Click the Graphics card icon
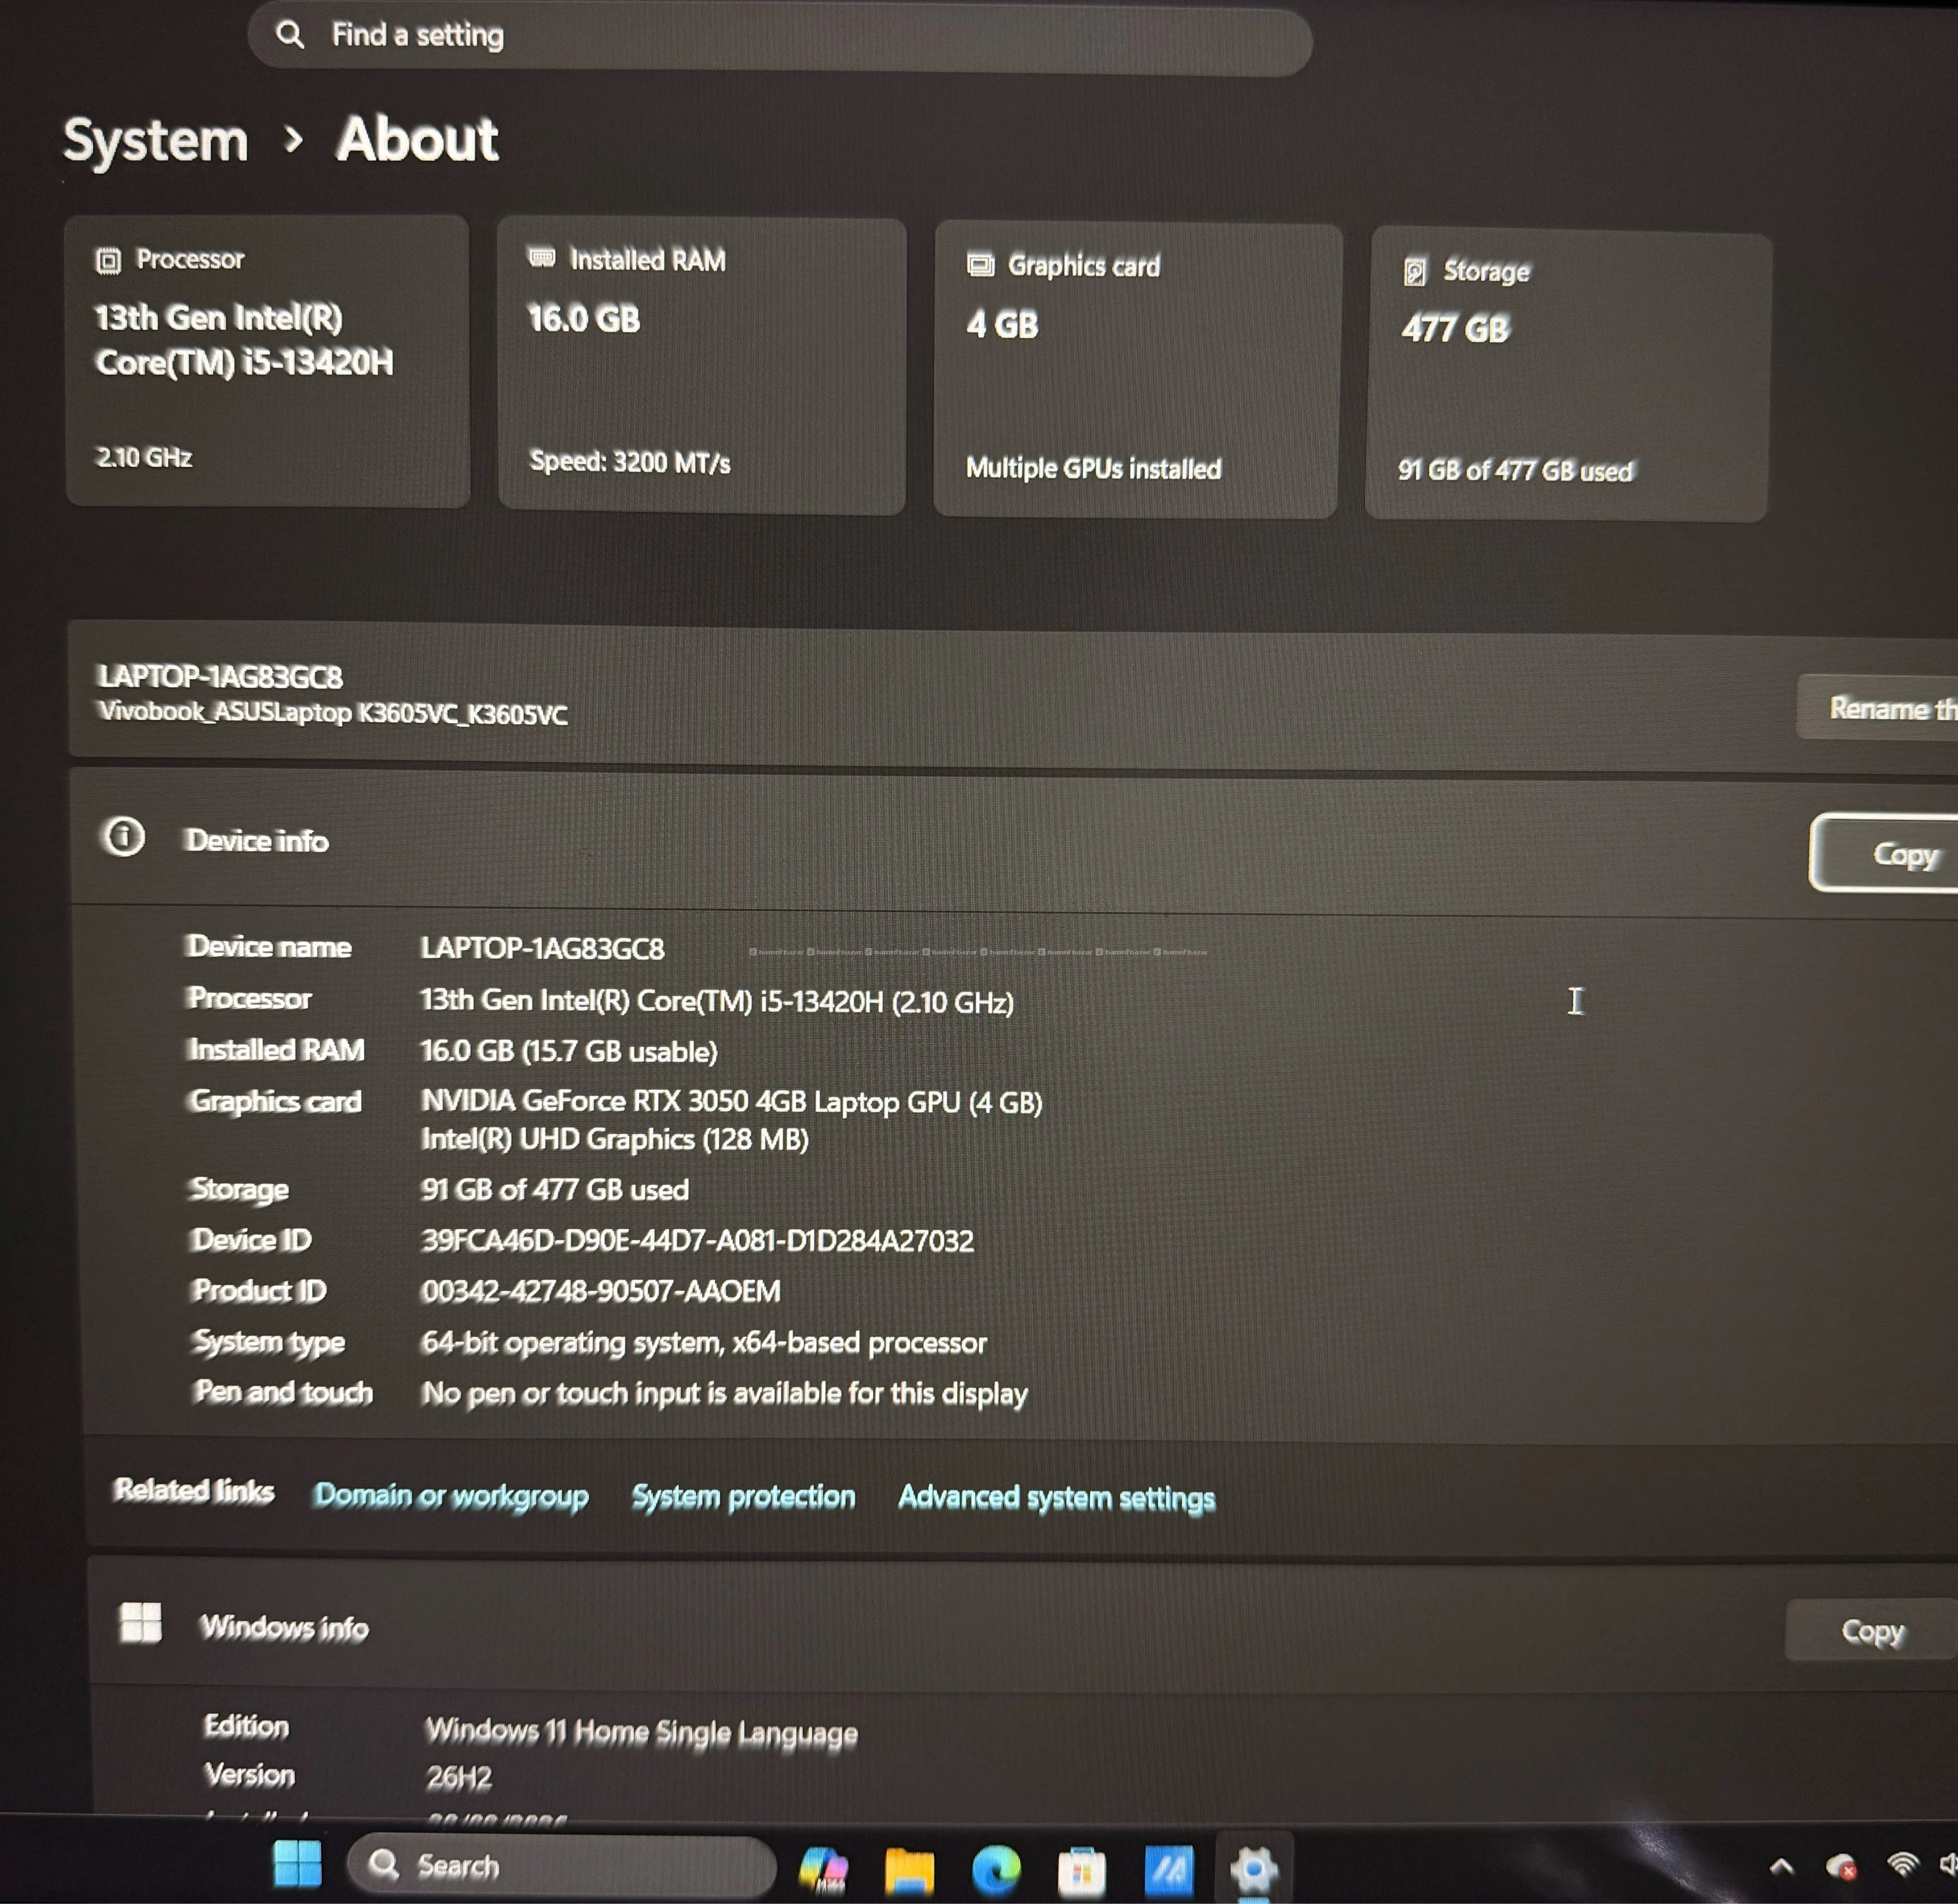The width and height of the screenshot is (1958, 1904). coord(980,265)
